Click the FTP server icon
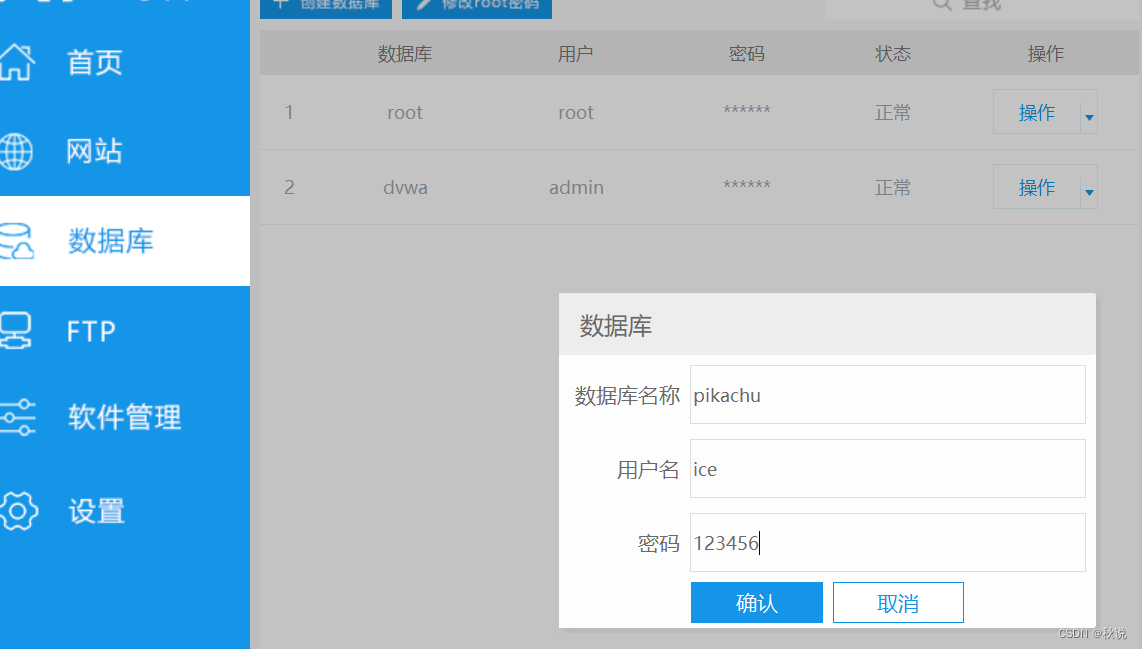 [x=15, y=331]
